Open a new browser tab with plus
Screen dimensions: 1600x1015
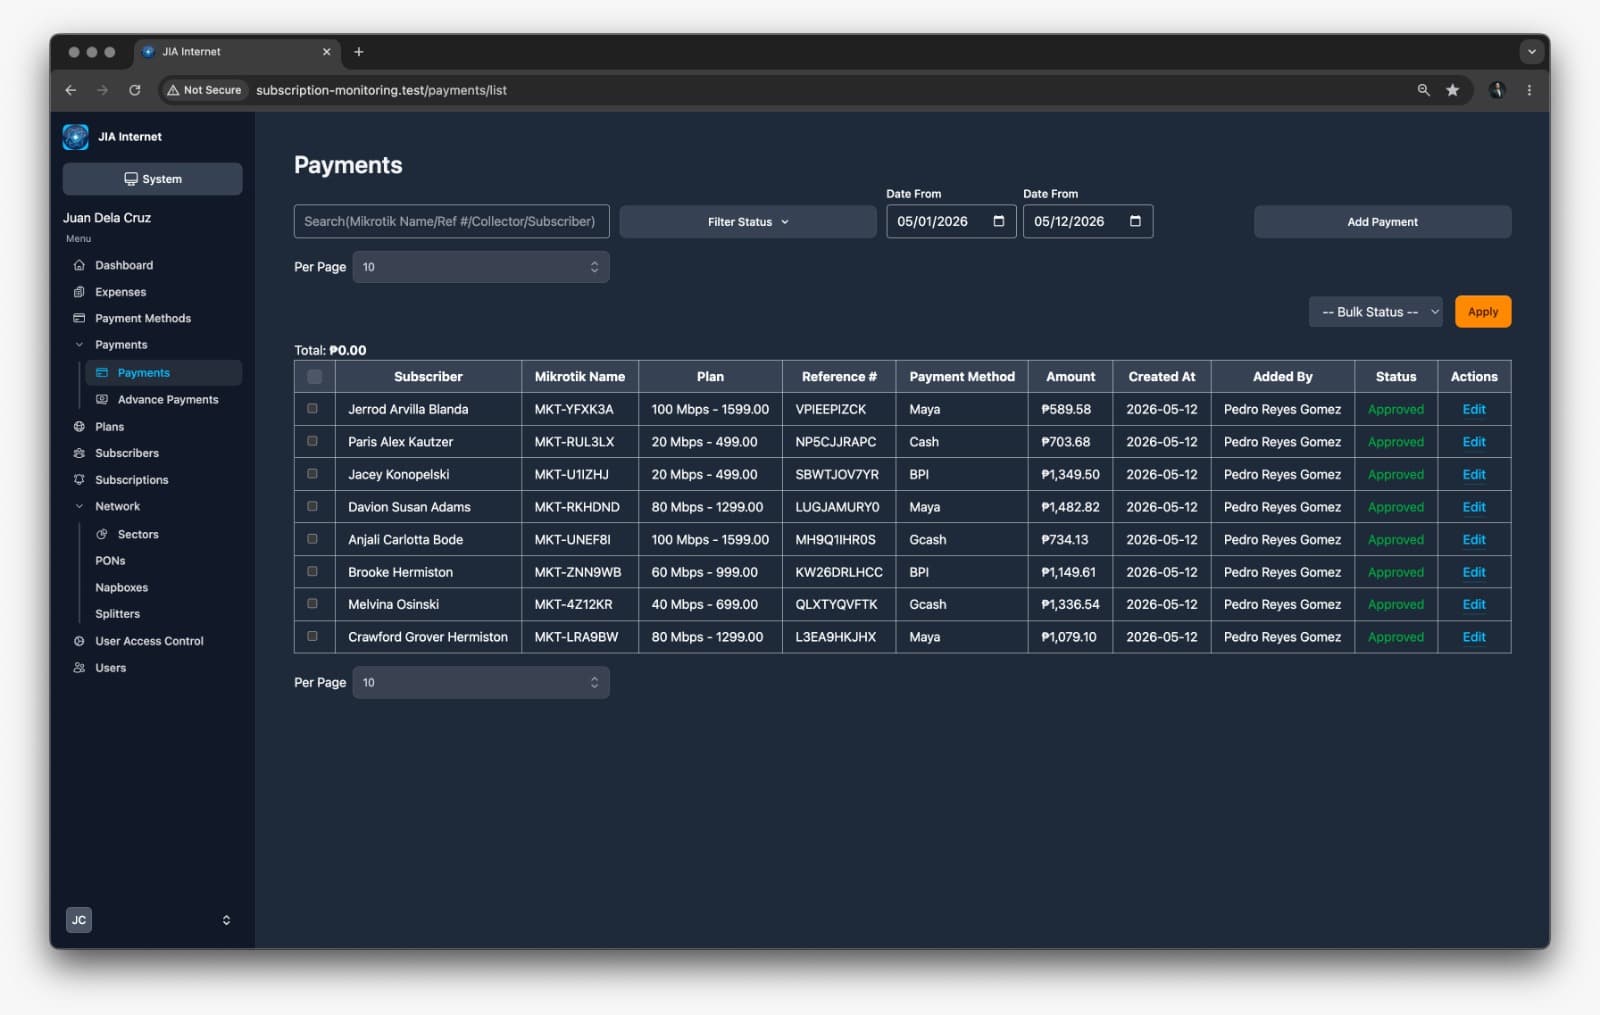pos(359,52)
